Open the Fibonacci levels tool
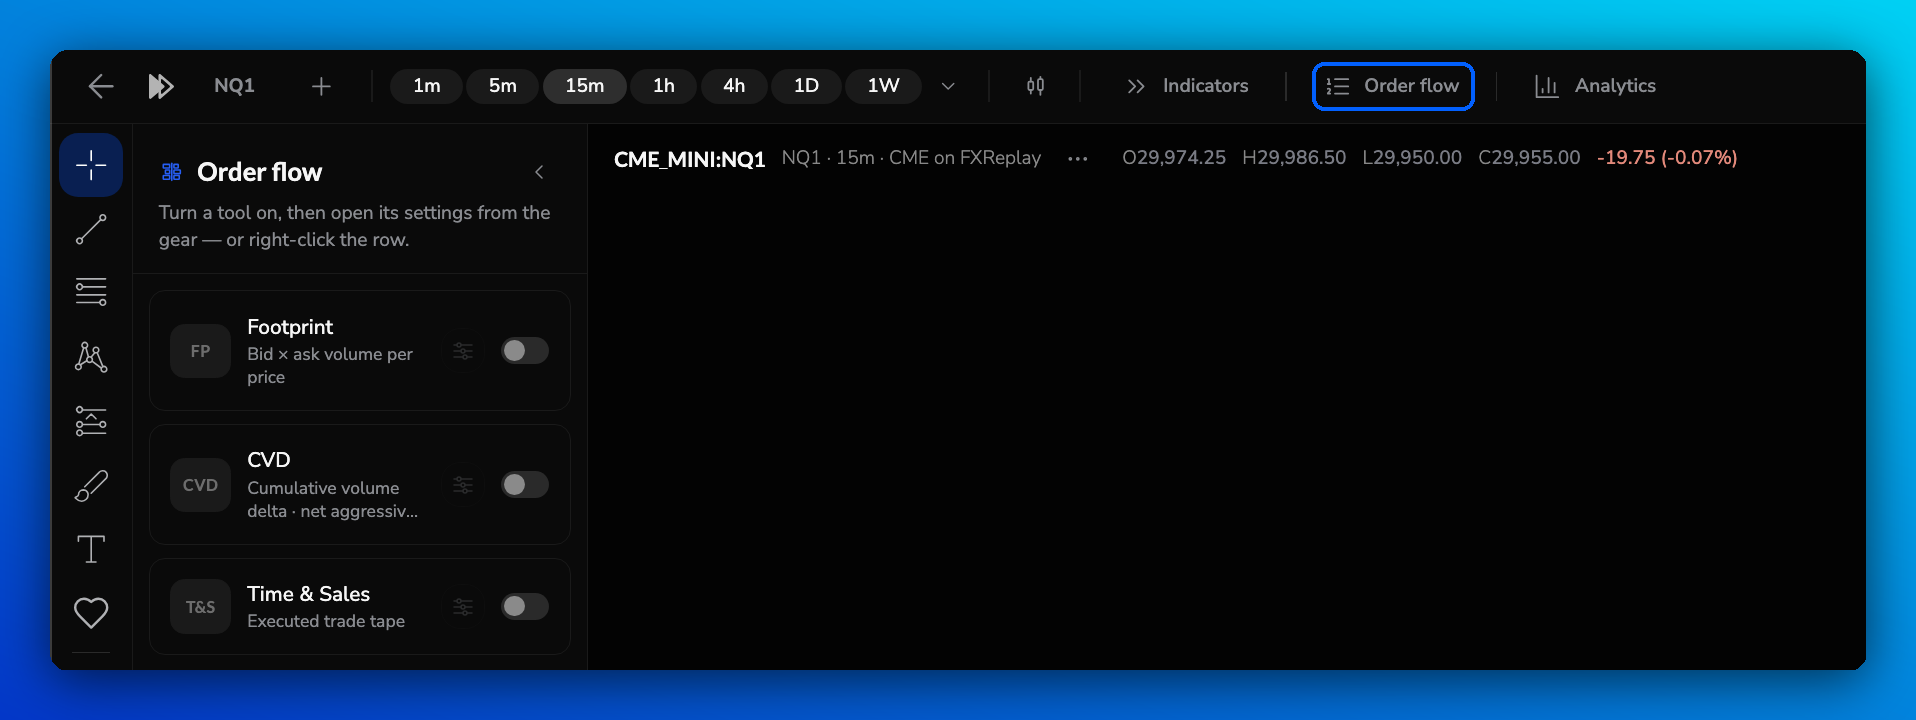The width and height of the screenshot is (1916, 720). click(91, 292)
